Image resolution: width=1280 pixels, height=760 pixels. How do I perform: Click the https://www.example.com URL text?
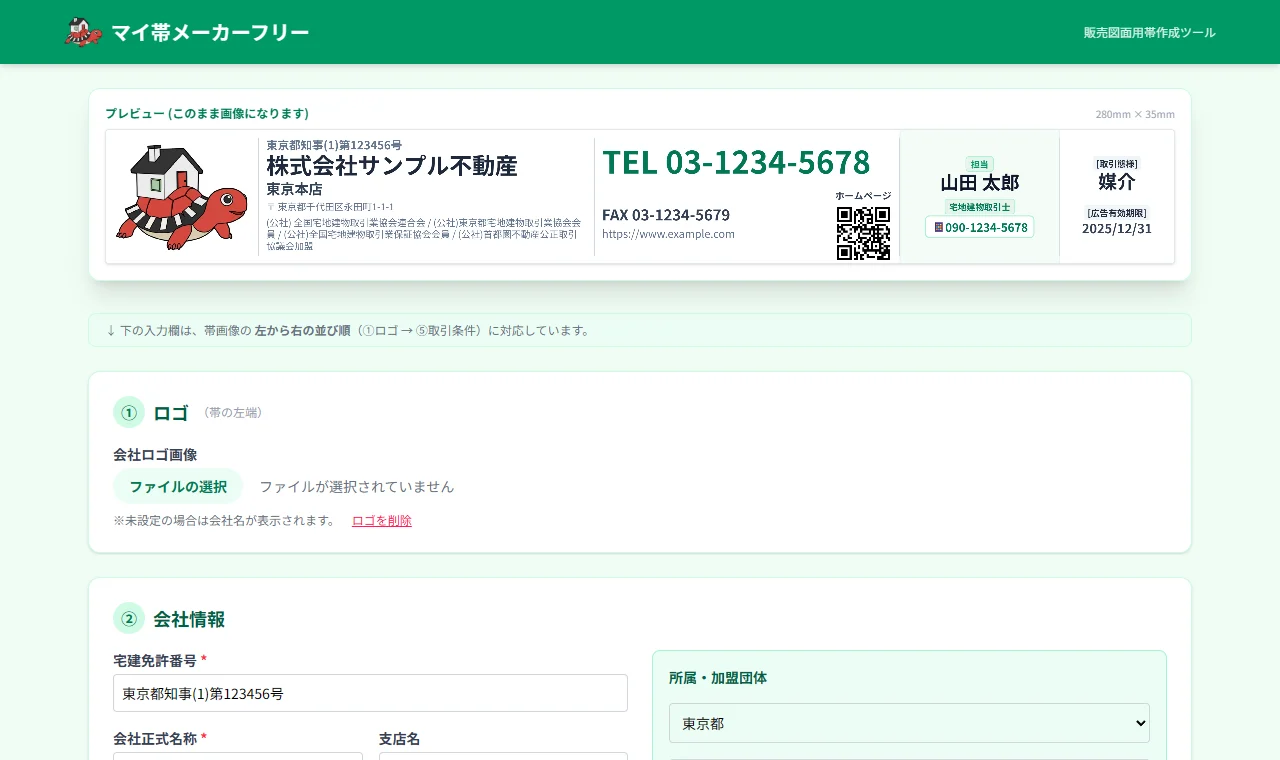(x=668, y=234)
